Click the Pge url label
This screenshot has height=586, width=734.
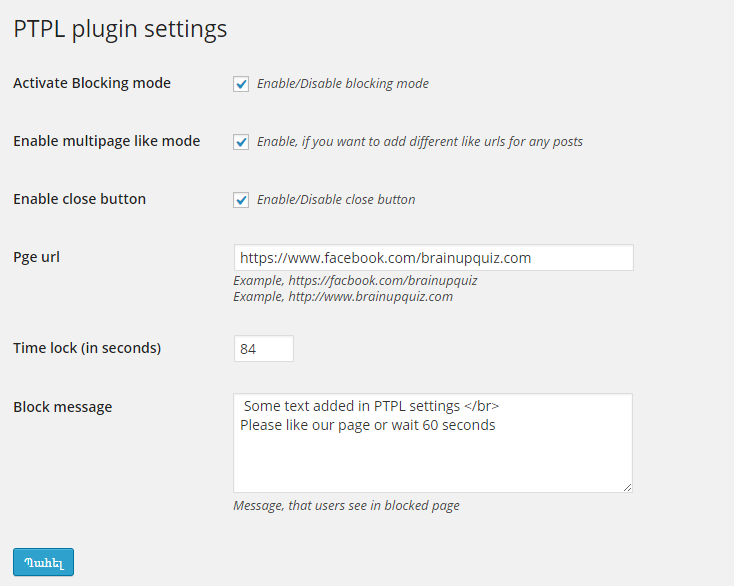tap(37, 257)
